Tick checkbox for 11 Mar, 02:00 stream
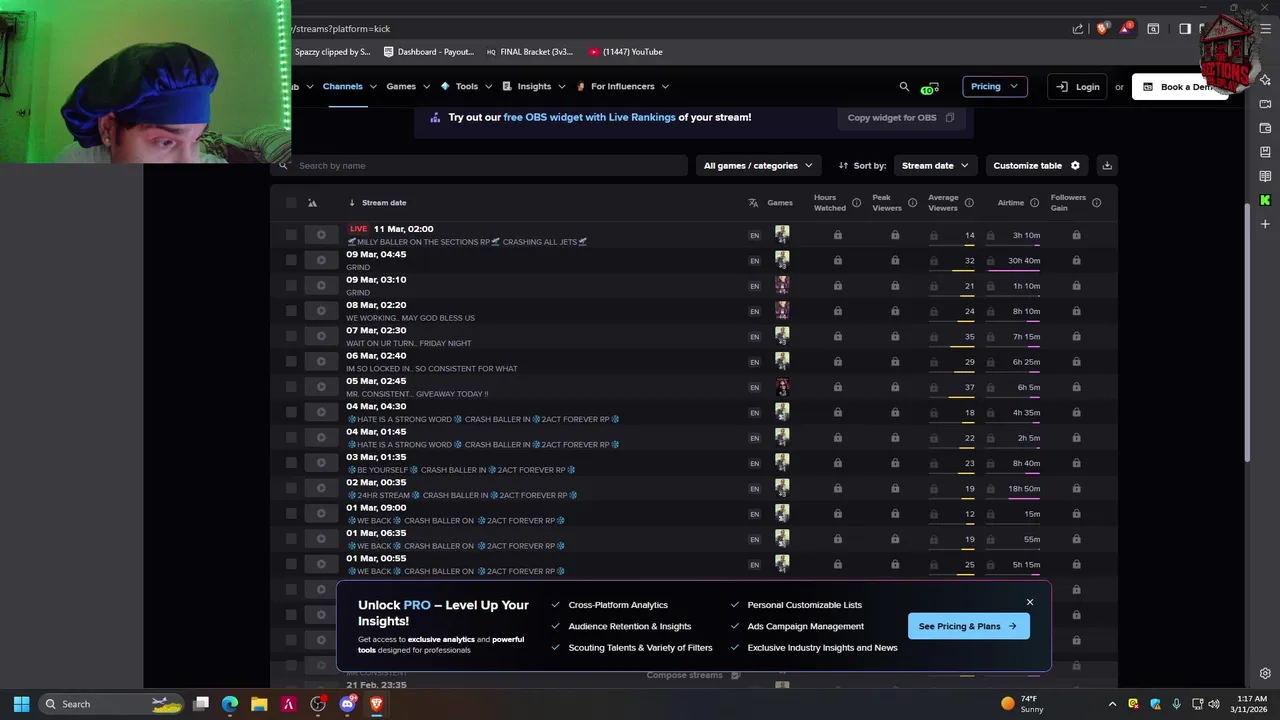The image size is (1280, 720). [x=291, y=235]
